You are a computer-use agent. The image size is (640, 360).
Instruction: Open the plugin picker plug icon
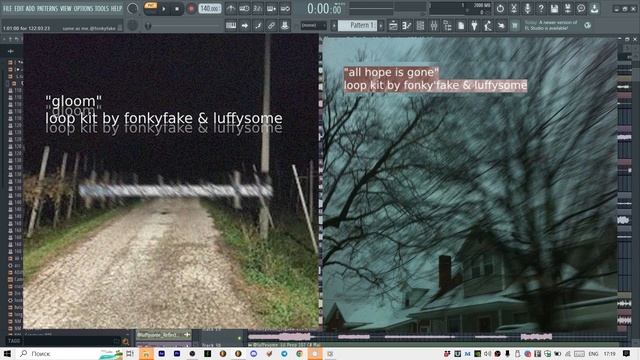click(x=474, y=26)
